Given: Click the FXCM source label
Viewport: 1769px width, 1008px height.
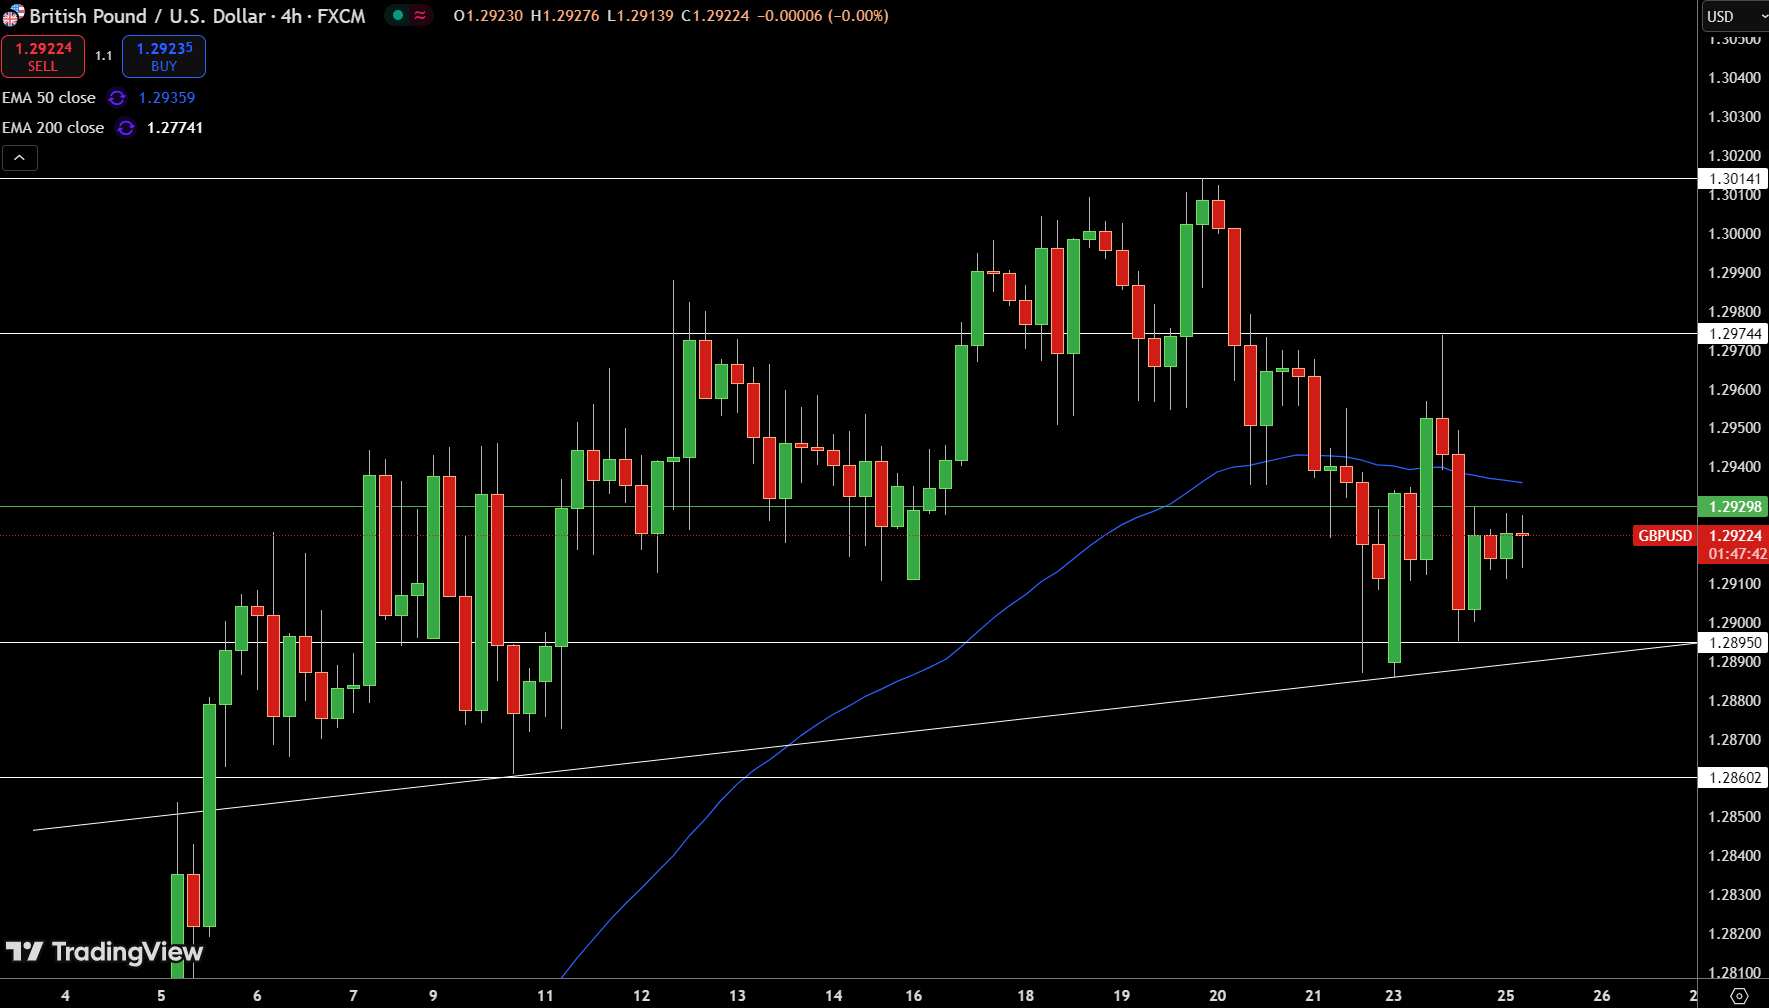Looking at the screenshot, I should (x=341, y=16).
